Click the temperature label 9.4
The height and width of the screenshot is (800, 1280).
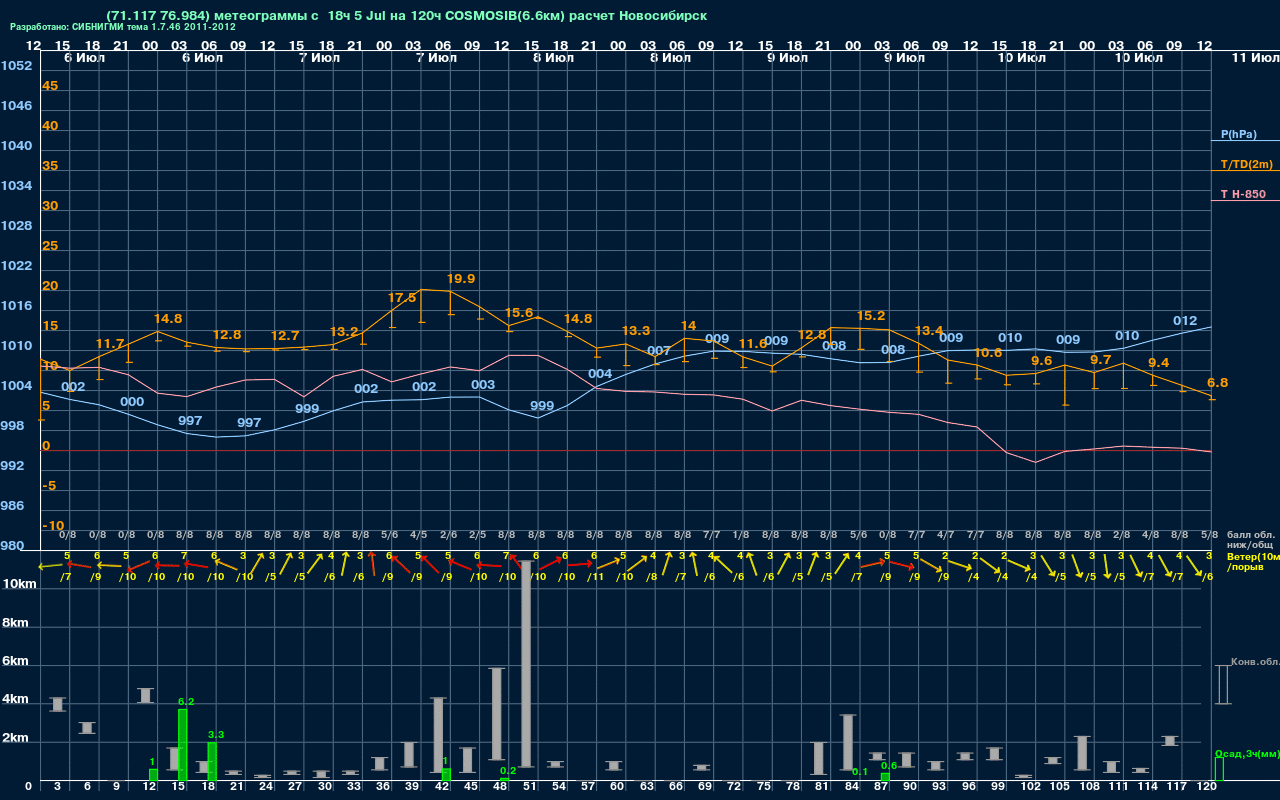pyautogui.click(x=1159, y=363)
